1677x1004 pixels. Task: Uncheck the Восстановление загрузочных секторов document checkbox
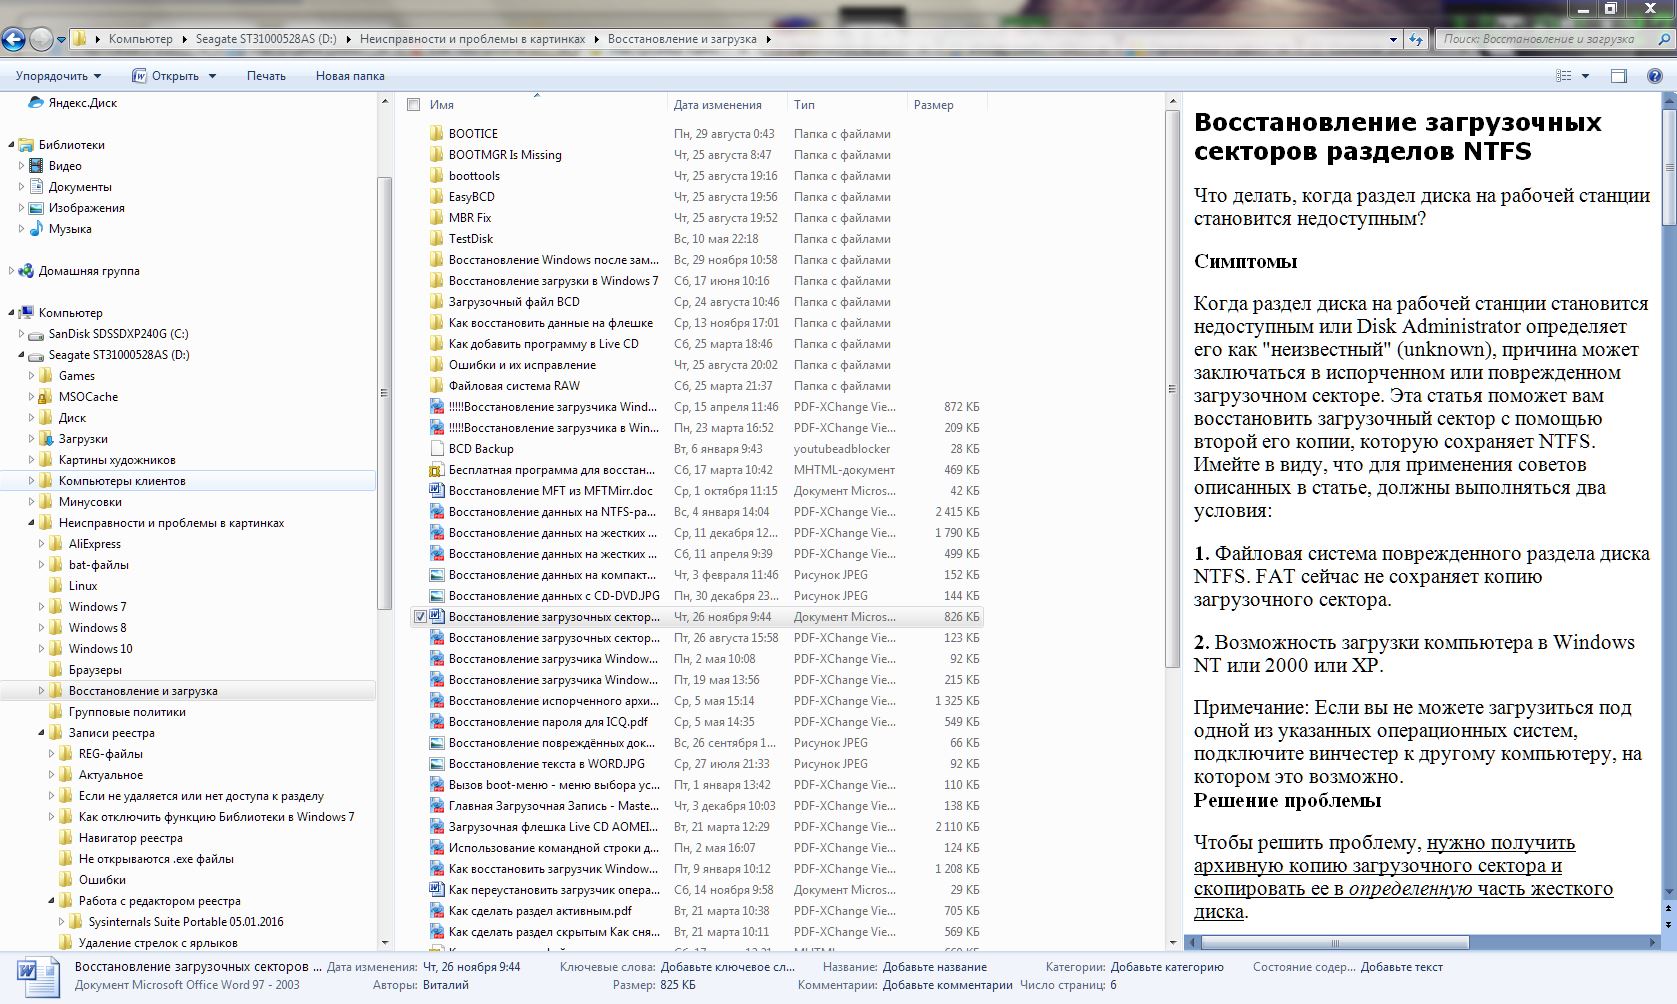coord(420,617)
